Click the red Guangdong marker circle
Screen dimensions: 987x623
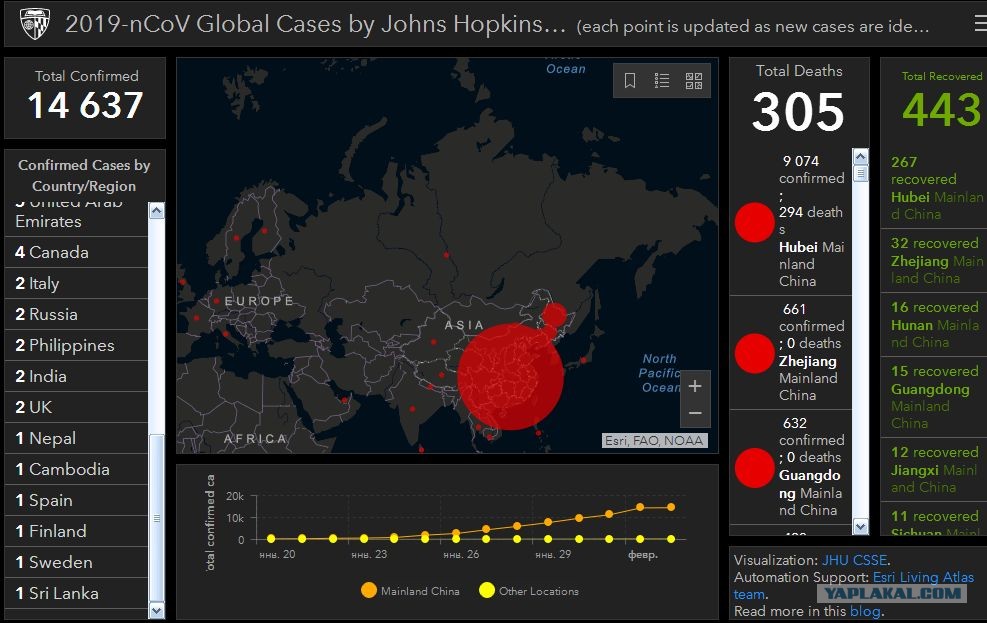pyautogui.click(x=754, y=468)
